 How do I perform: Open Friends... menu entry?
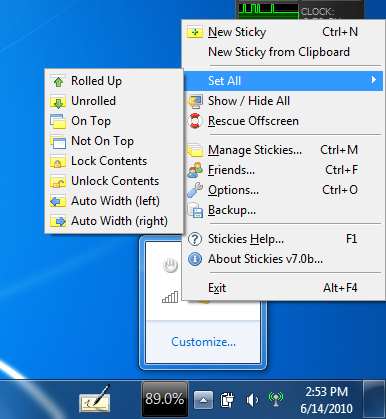pyautogui.click(x=283, y=170)
